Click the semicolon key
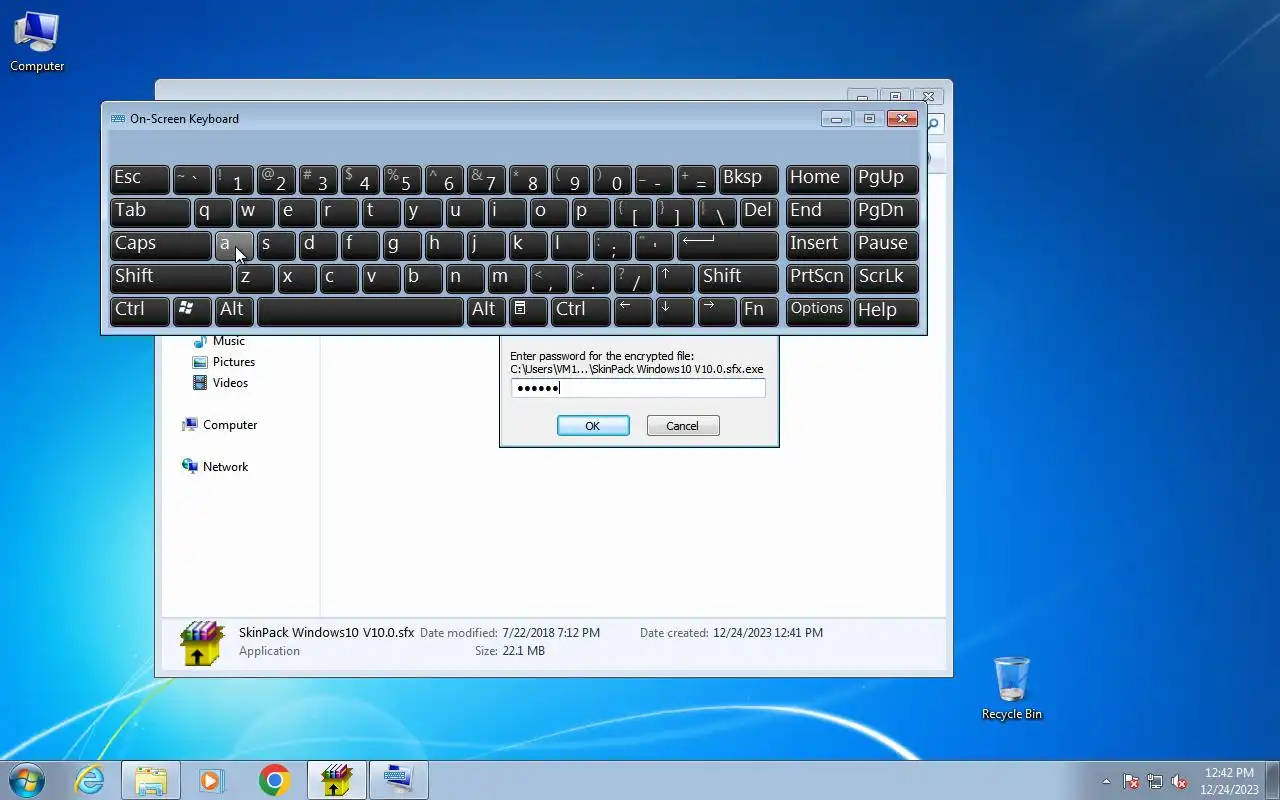Screen dimensions: 1280x800 tap(612, 245)
